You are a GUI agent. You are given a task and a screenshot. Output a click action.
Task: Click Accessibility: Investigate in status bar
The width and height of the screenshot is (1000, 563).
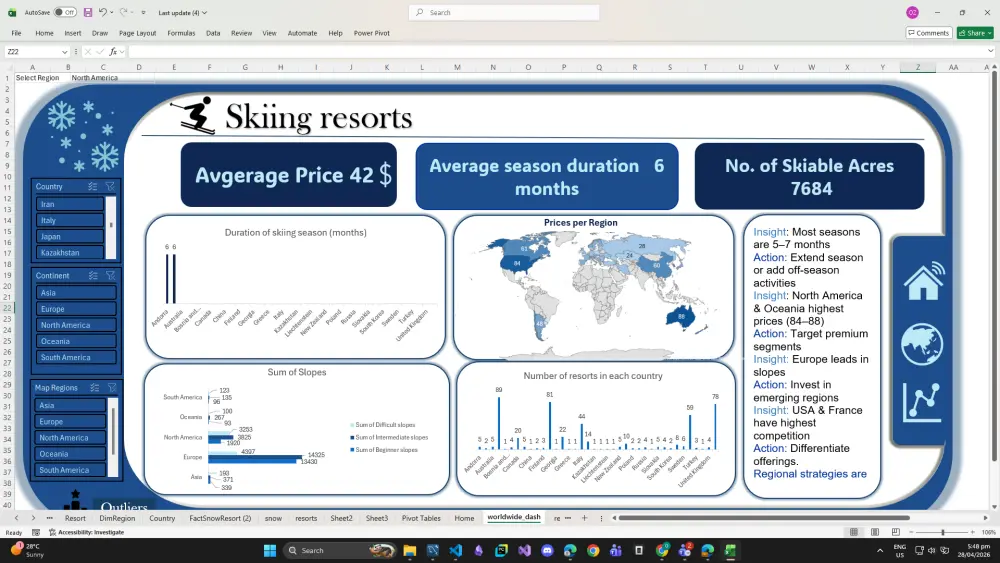coord(86,532)
